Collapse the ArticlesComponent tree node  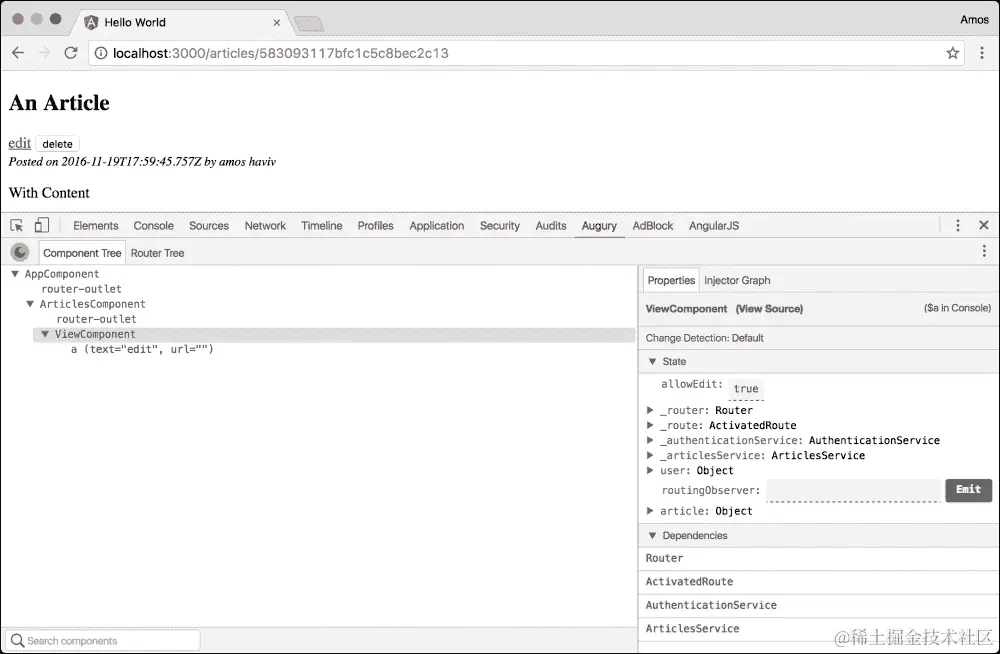click(29, 304)
